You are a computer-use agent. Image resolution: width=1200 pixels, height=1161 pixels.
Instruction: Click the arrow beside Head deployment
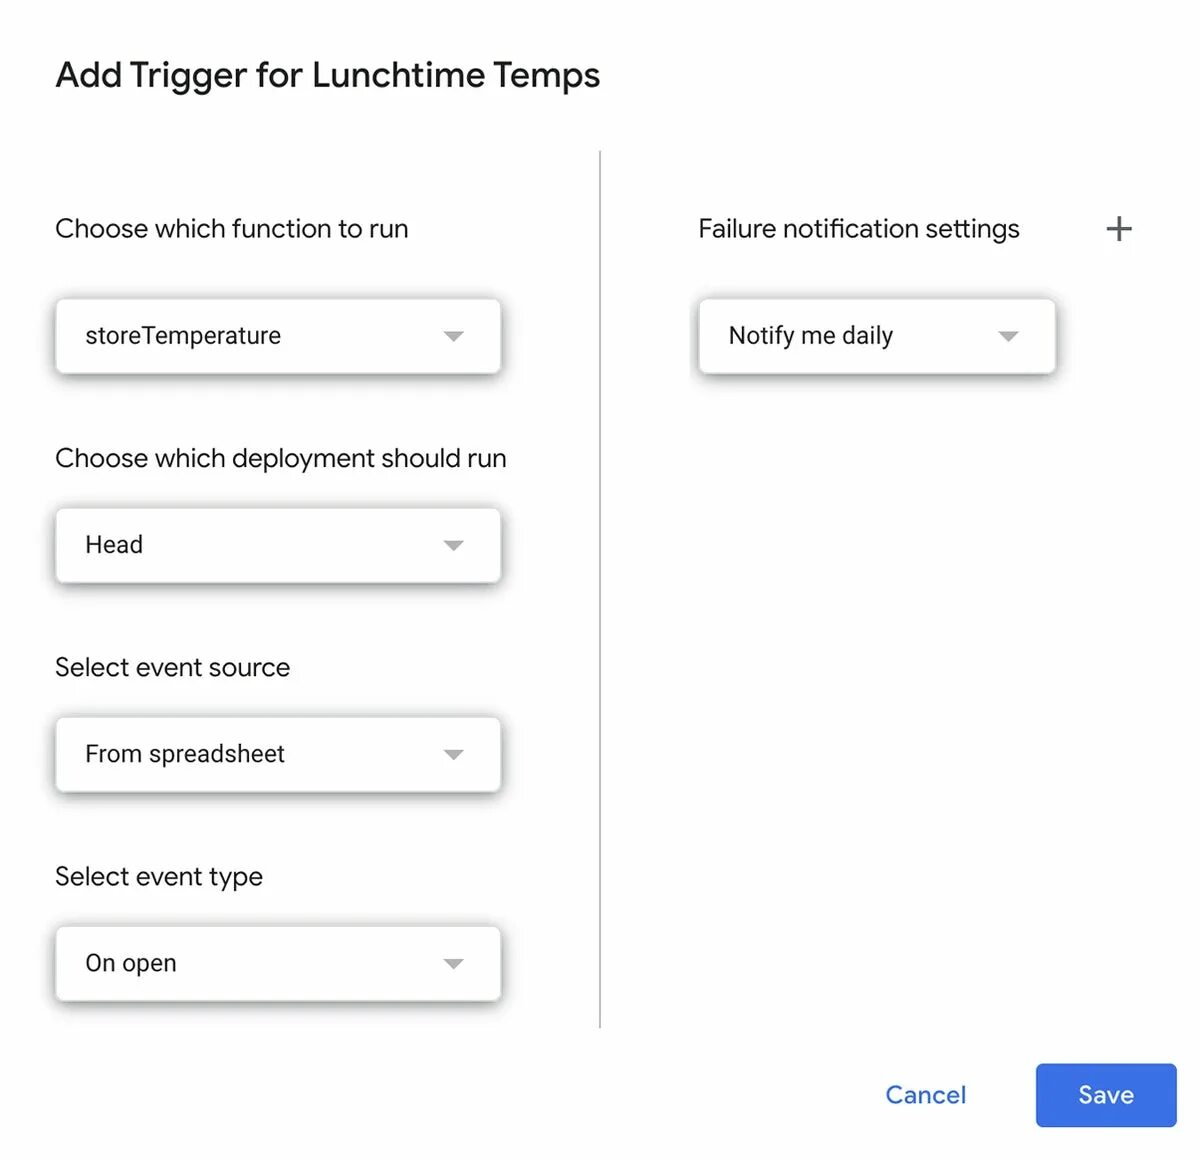(x=453, y=545)
